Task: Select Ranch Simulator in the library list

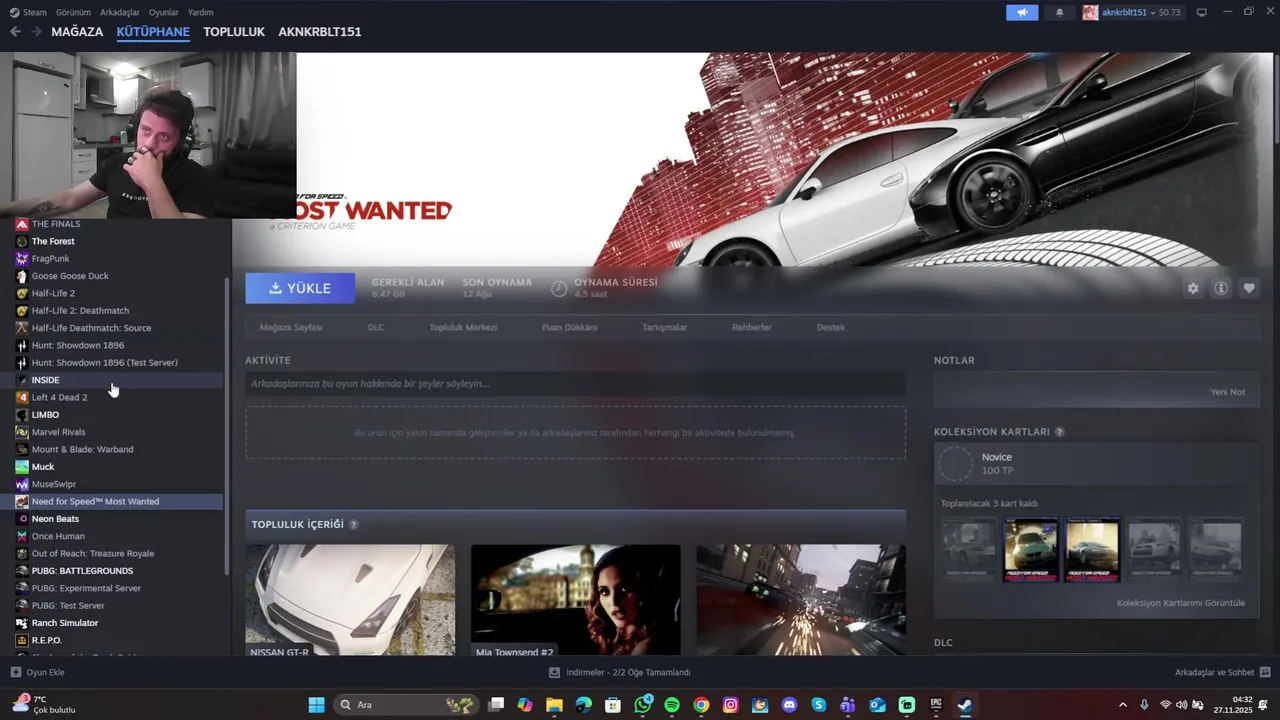Action: tap(112, 623)
